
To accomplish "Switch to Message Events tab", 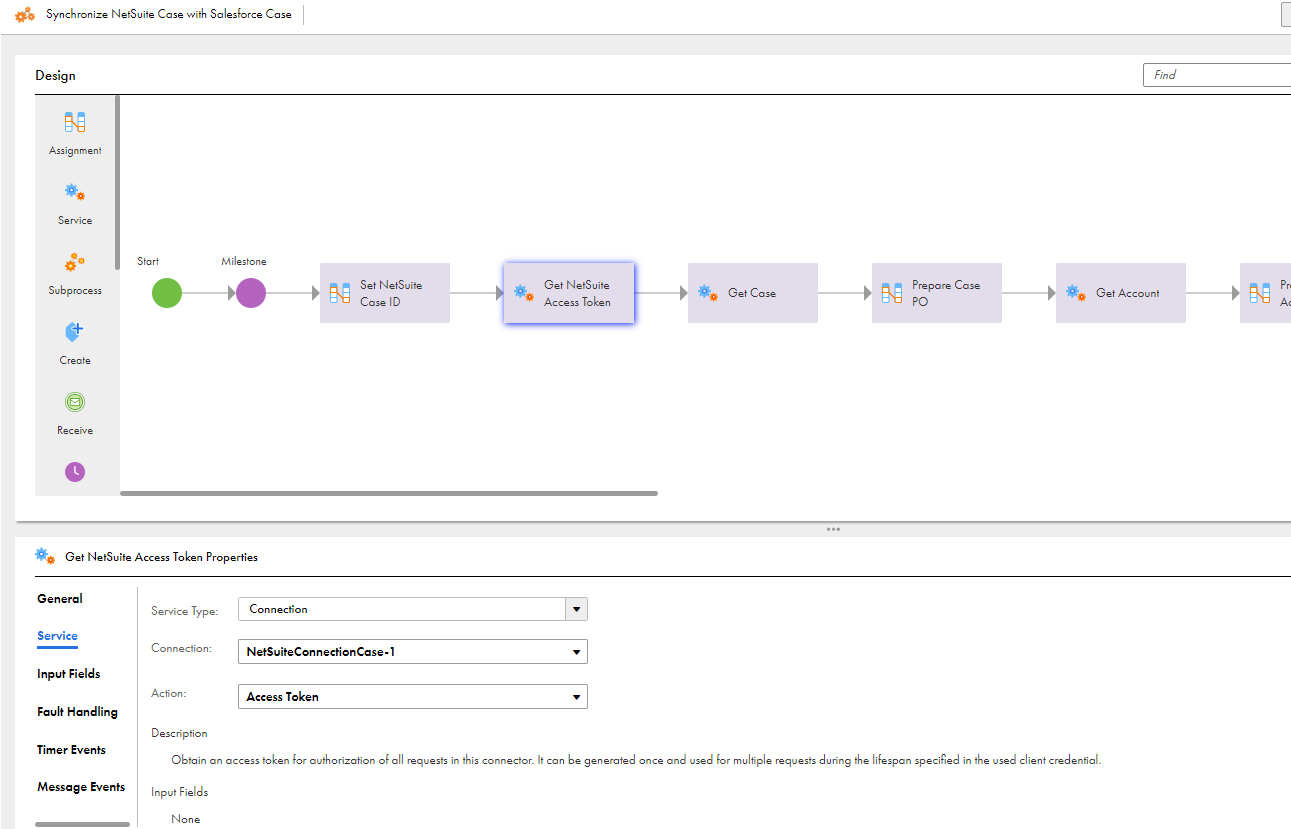I will pos(81,787).
